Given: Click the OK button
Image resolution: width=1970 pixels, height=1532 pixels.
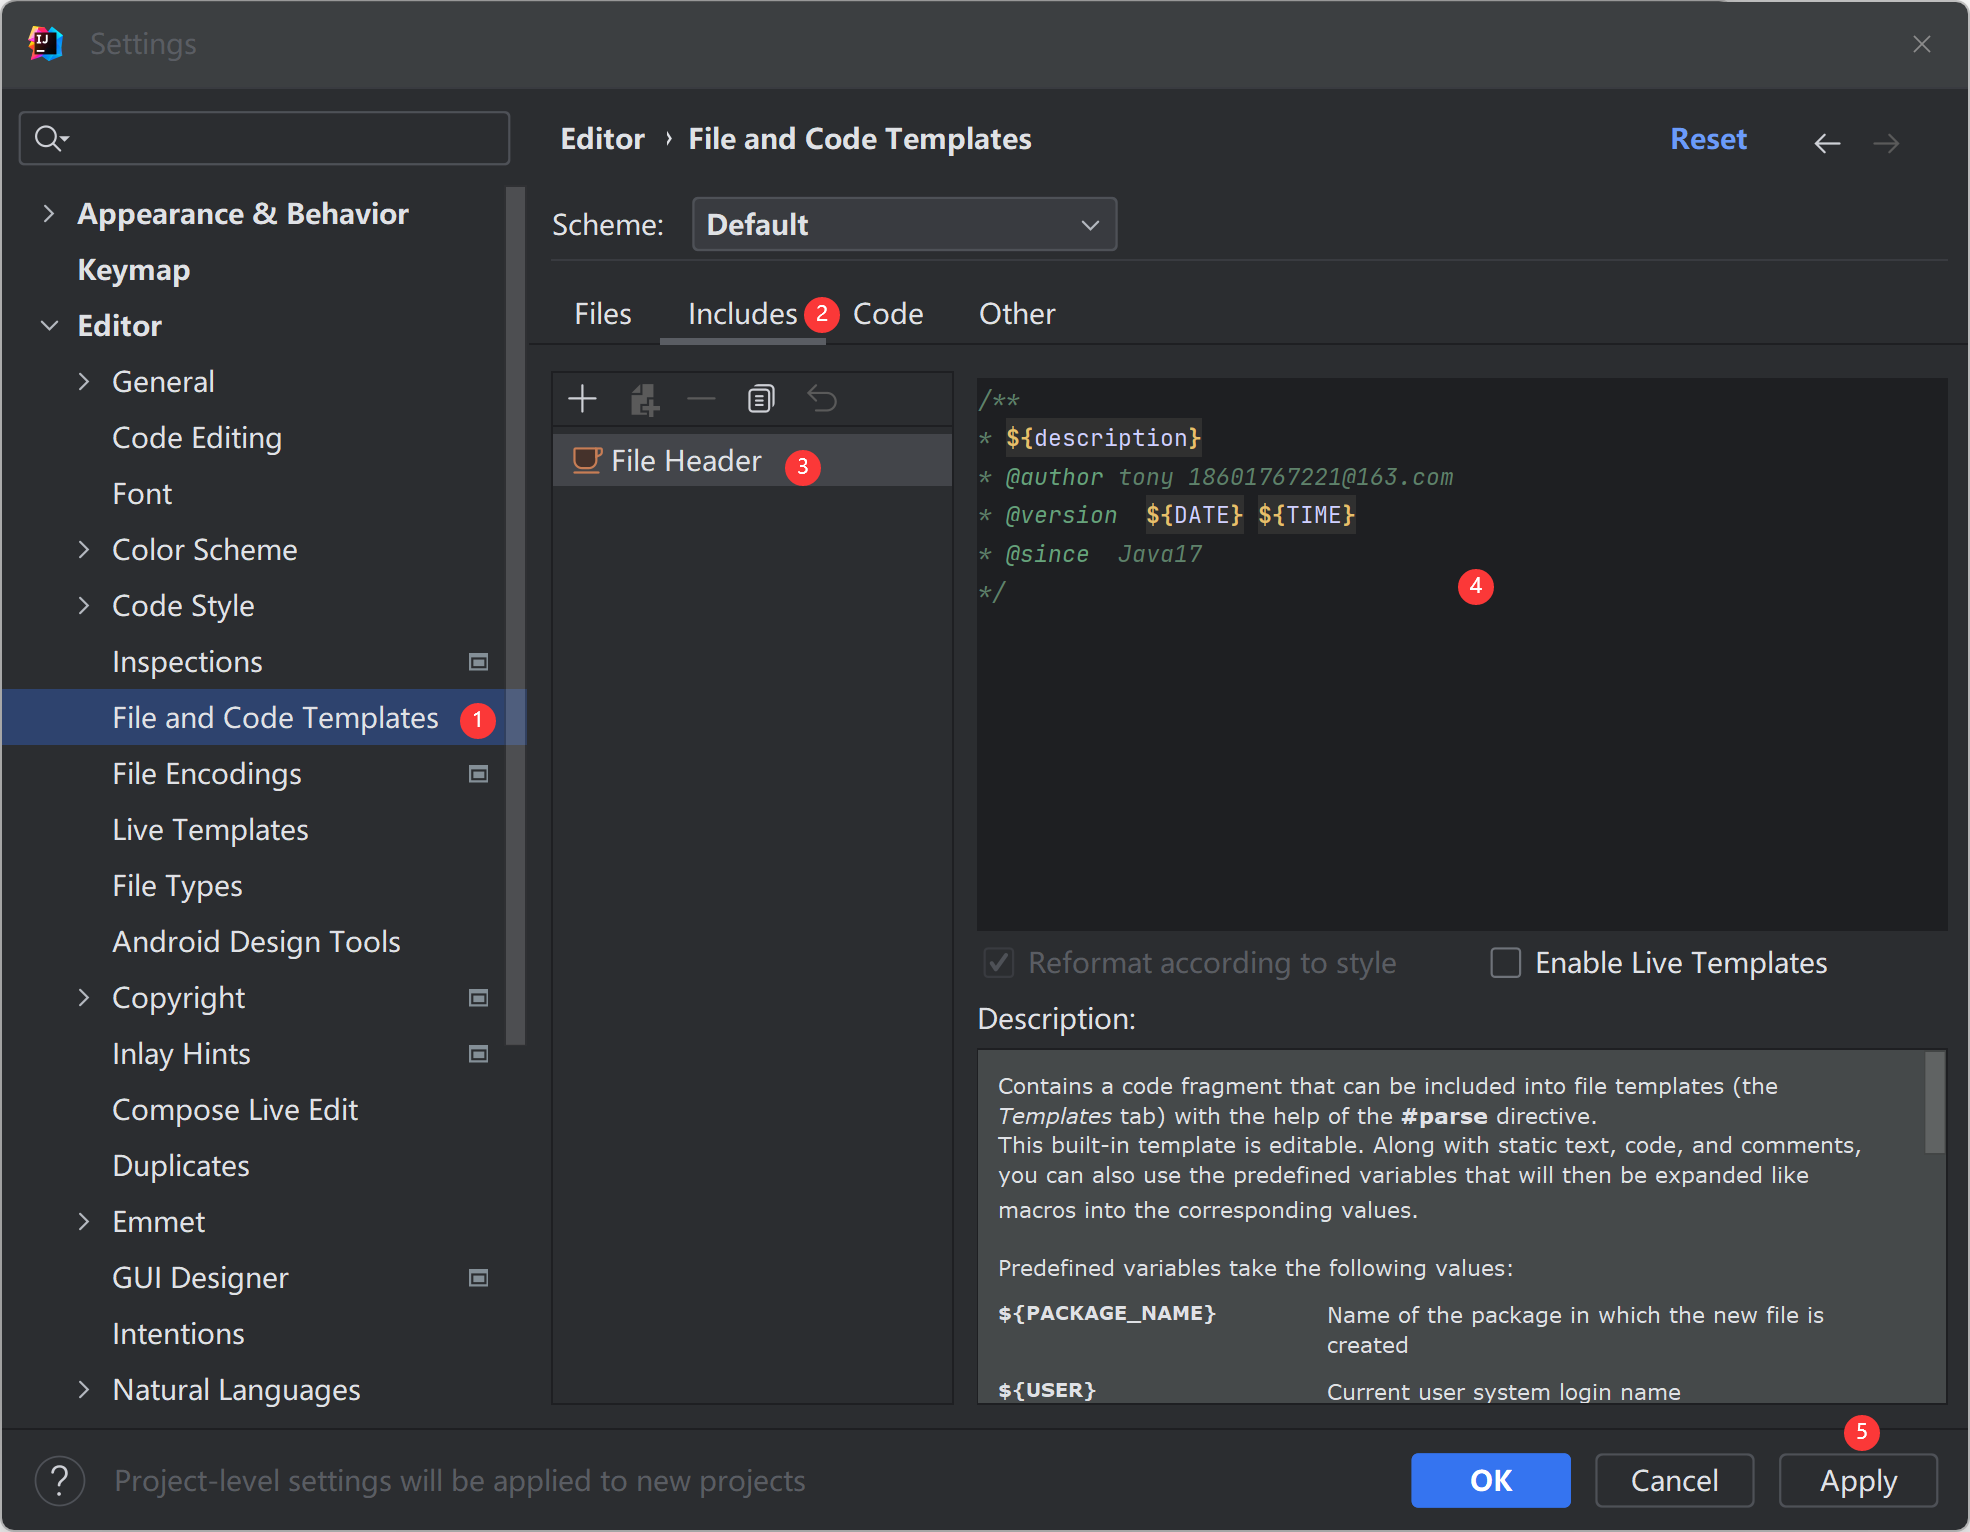Looking at the screenshot, I should (1490, 1481).
